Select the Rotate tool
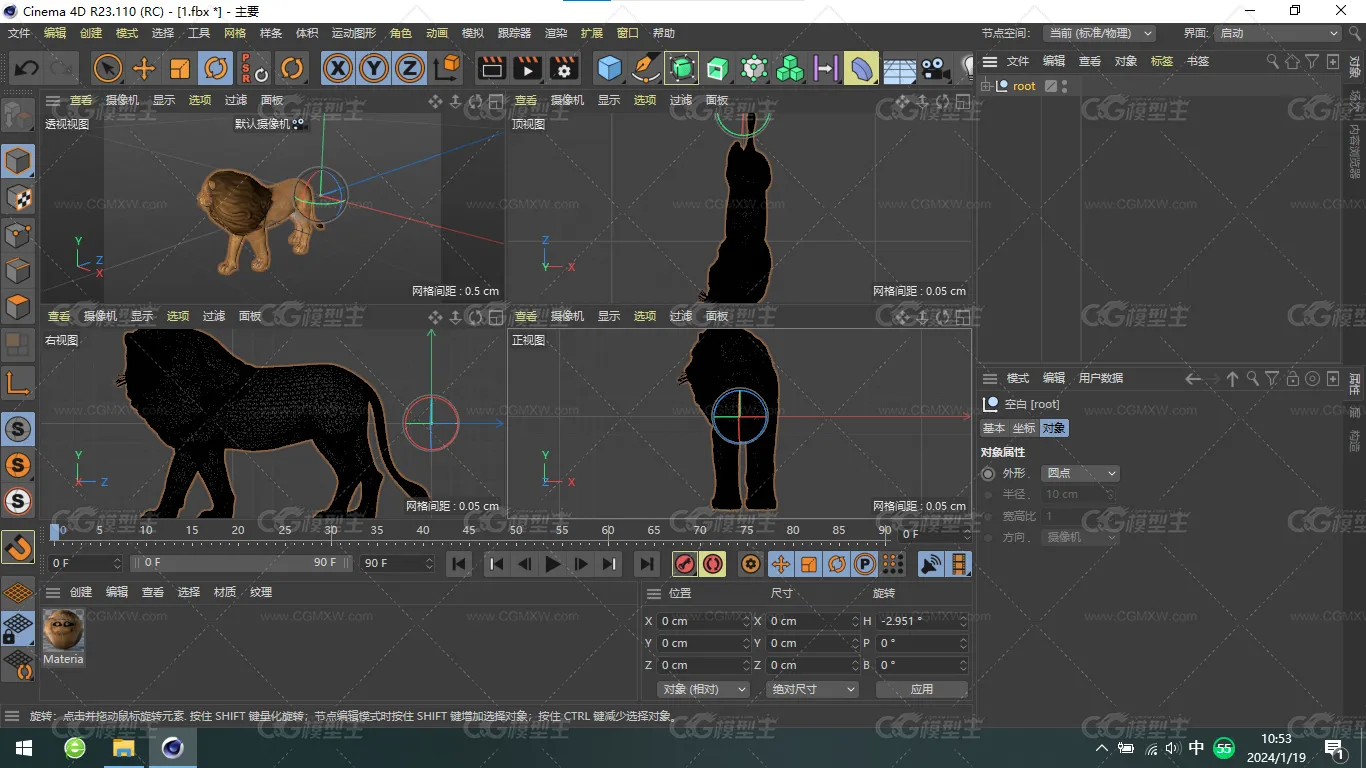 (216, 68)
